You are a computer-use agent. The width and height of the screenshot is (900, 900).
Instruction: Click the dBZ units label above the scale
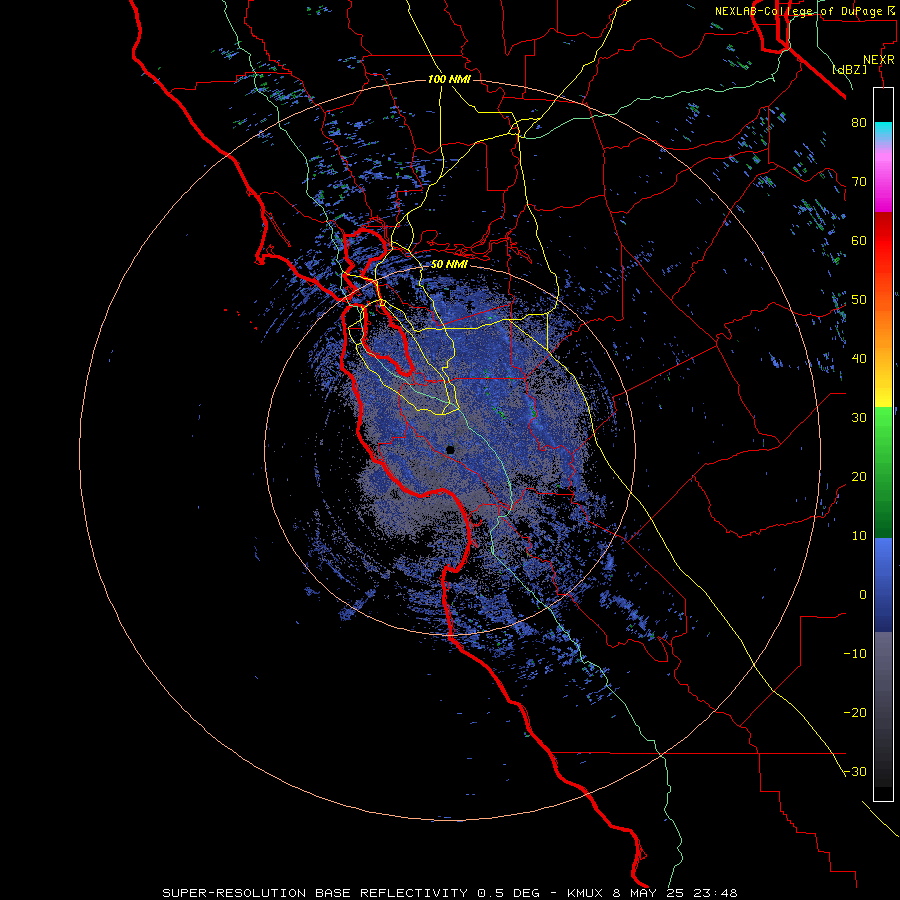(x=849, y=70)
